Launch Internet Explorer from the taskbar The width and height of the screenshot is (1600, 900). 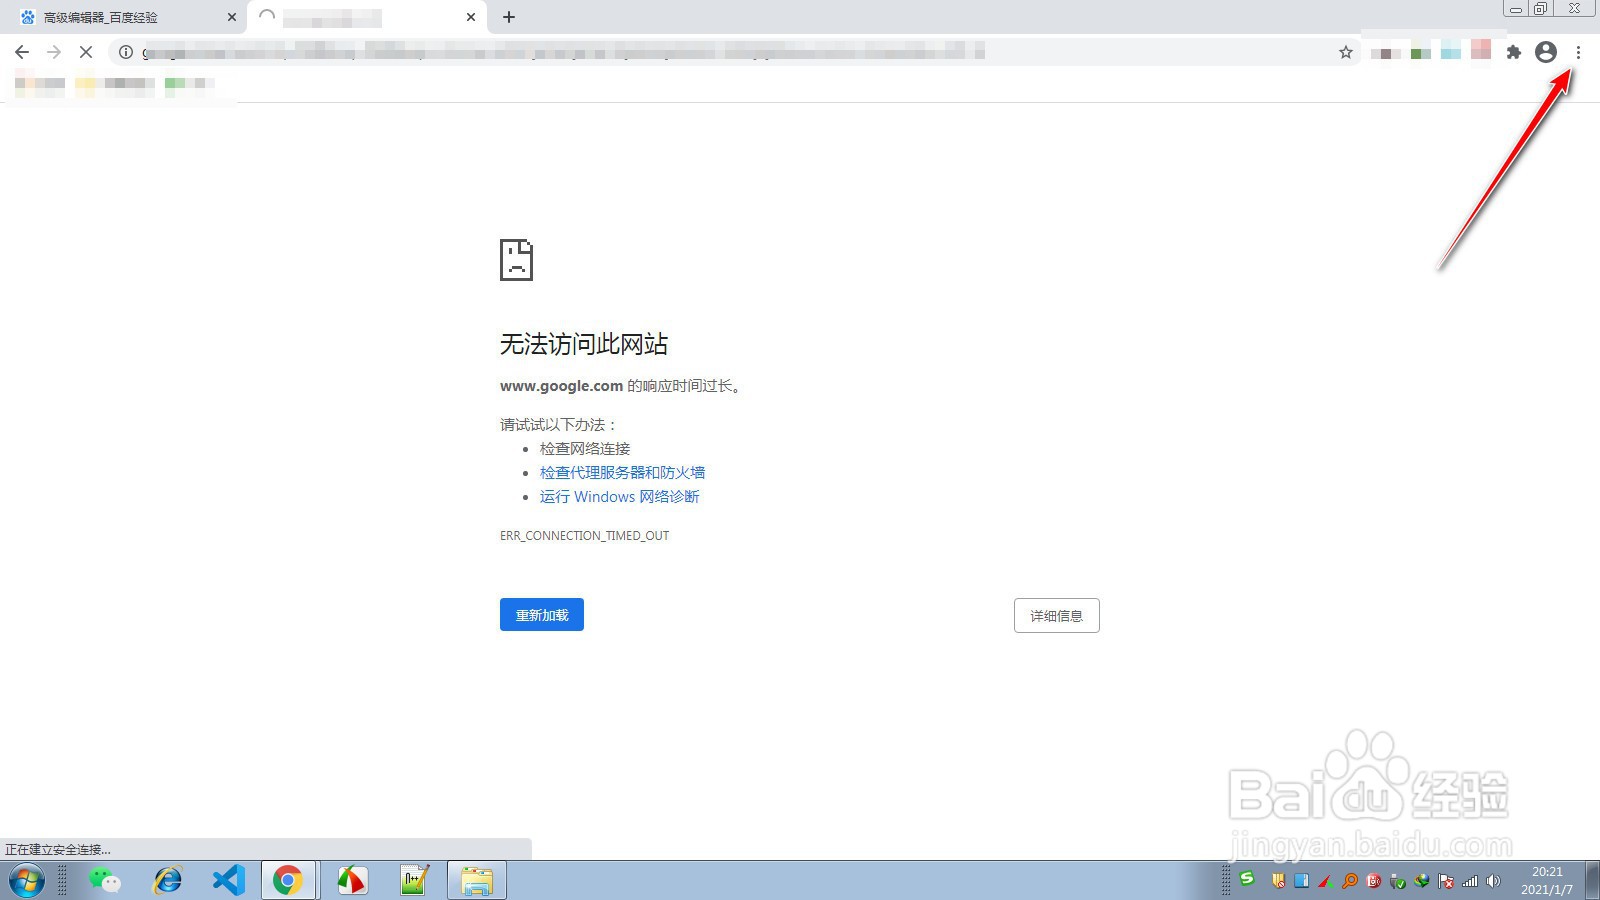(x=167, y=880)
